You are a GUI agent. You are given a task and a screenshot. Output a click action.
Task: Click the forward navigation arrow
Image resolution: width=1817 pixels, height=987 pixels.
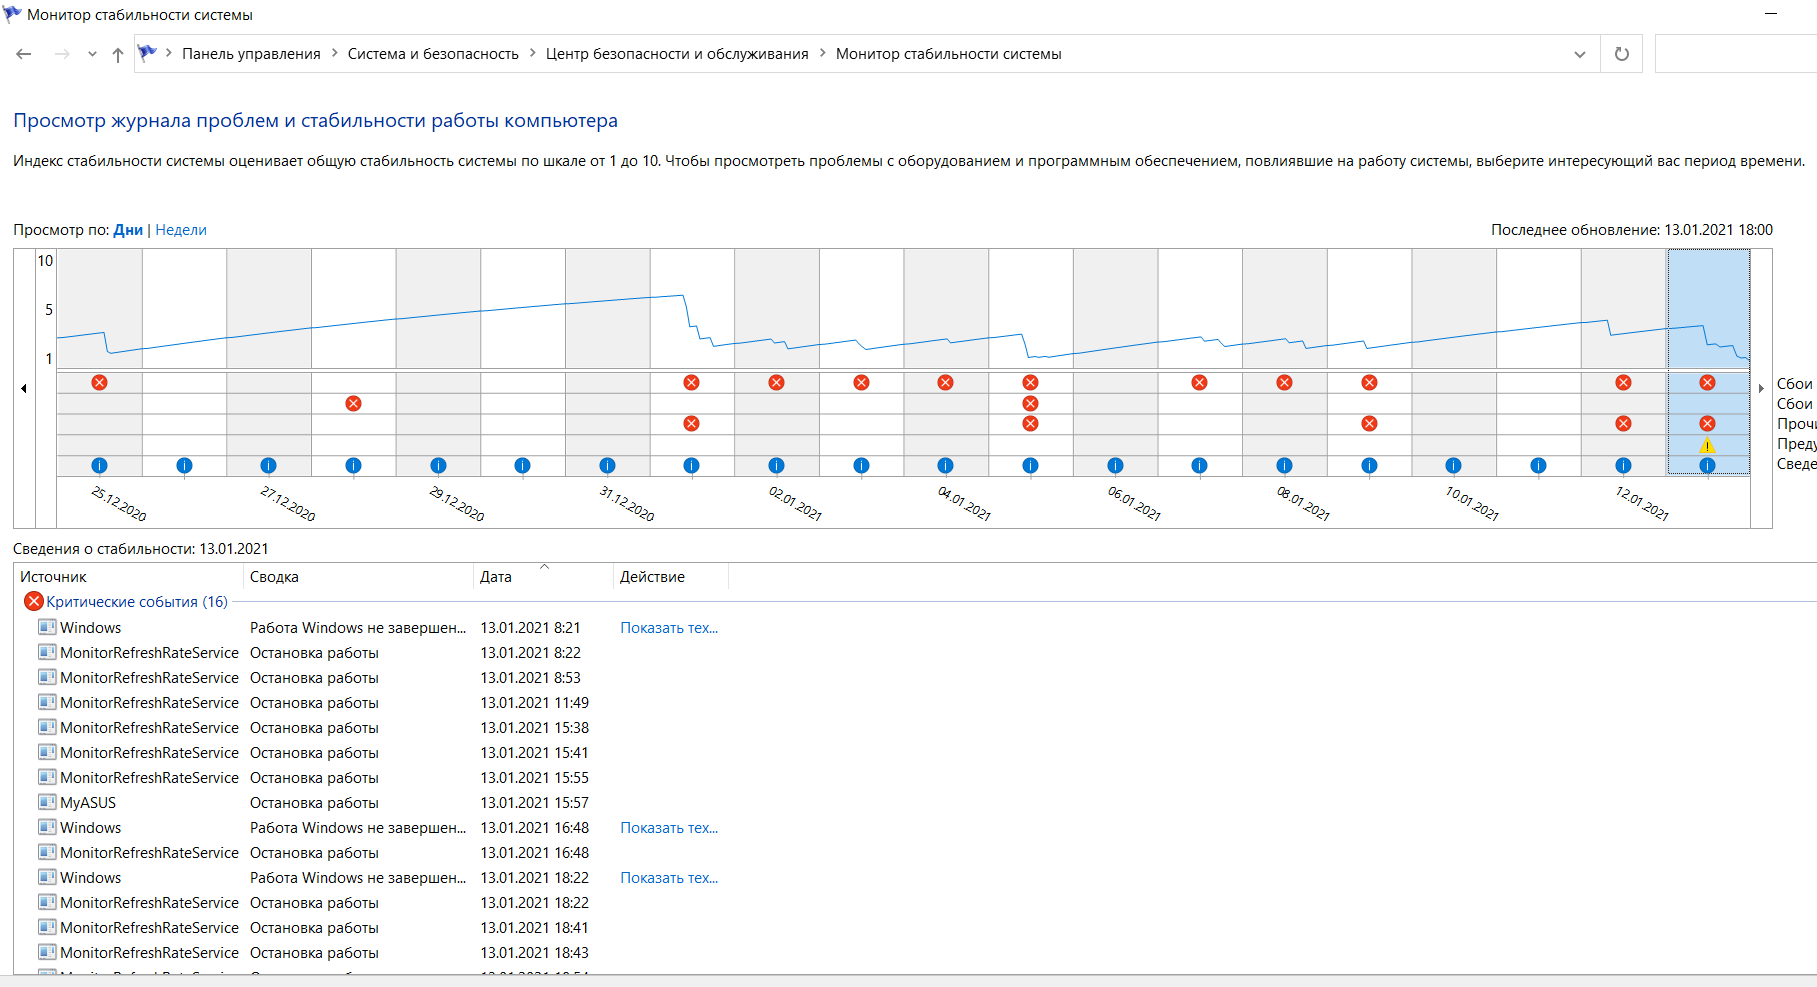coord(62,54)
